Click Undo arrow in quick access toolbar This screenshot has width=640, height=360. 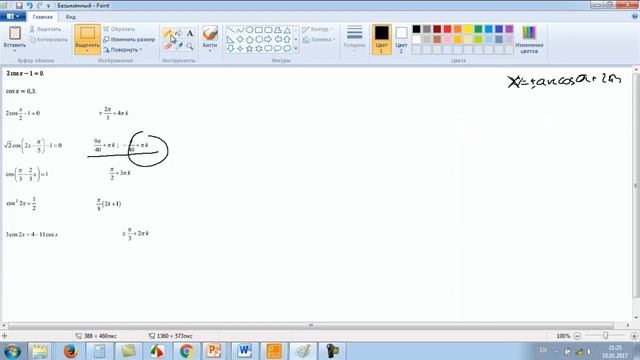(x=29, y=6)
